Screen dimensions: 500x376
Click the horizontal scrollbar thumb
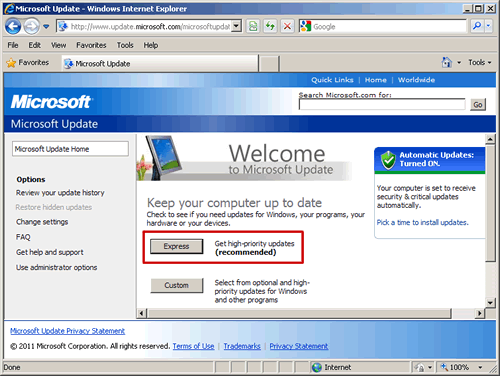tap(300, 313)
